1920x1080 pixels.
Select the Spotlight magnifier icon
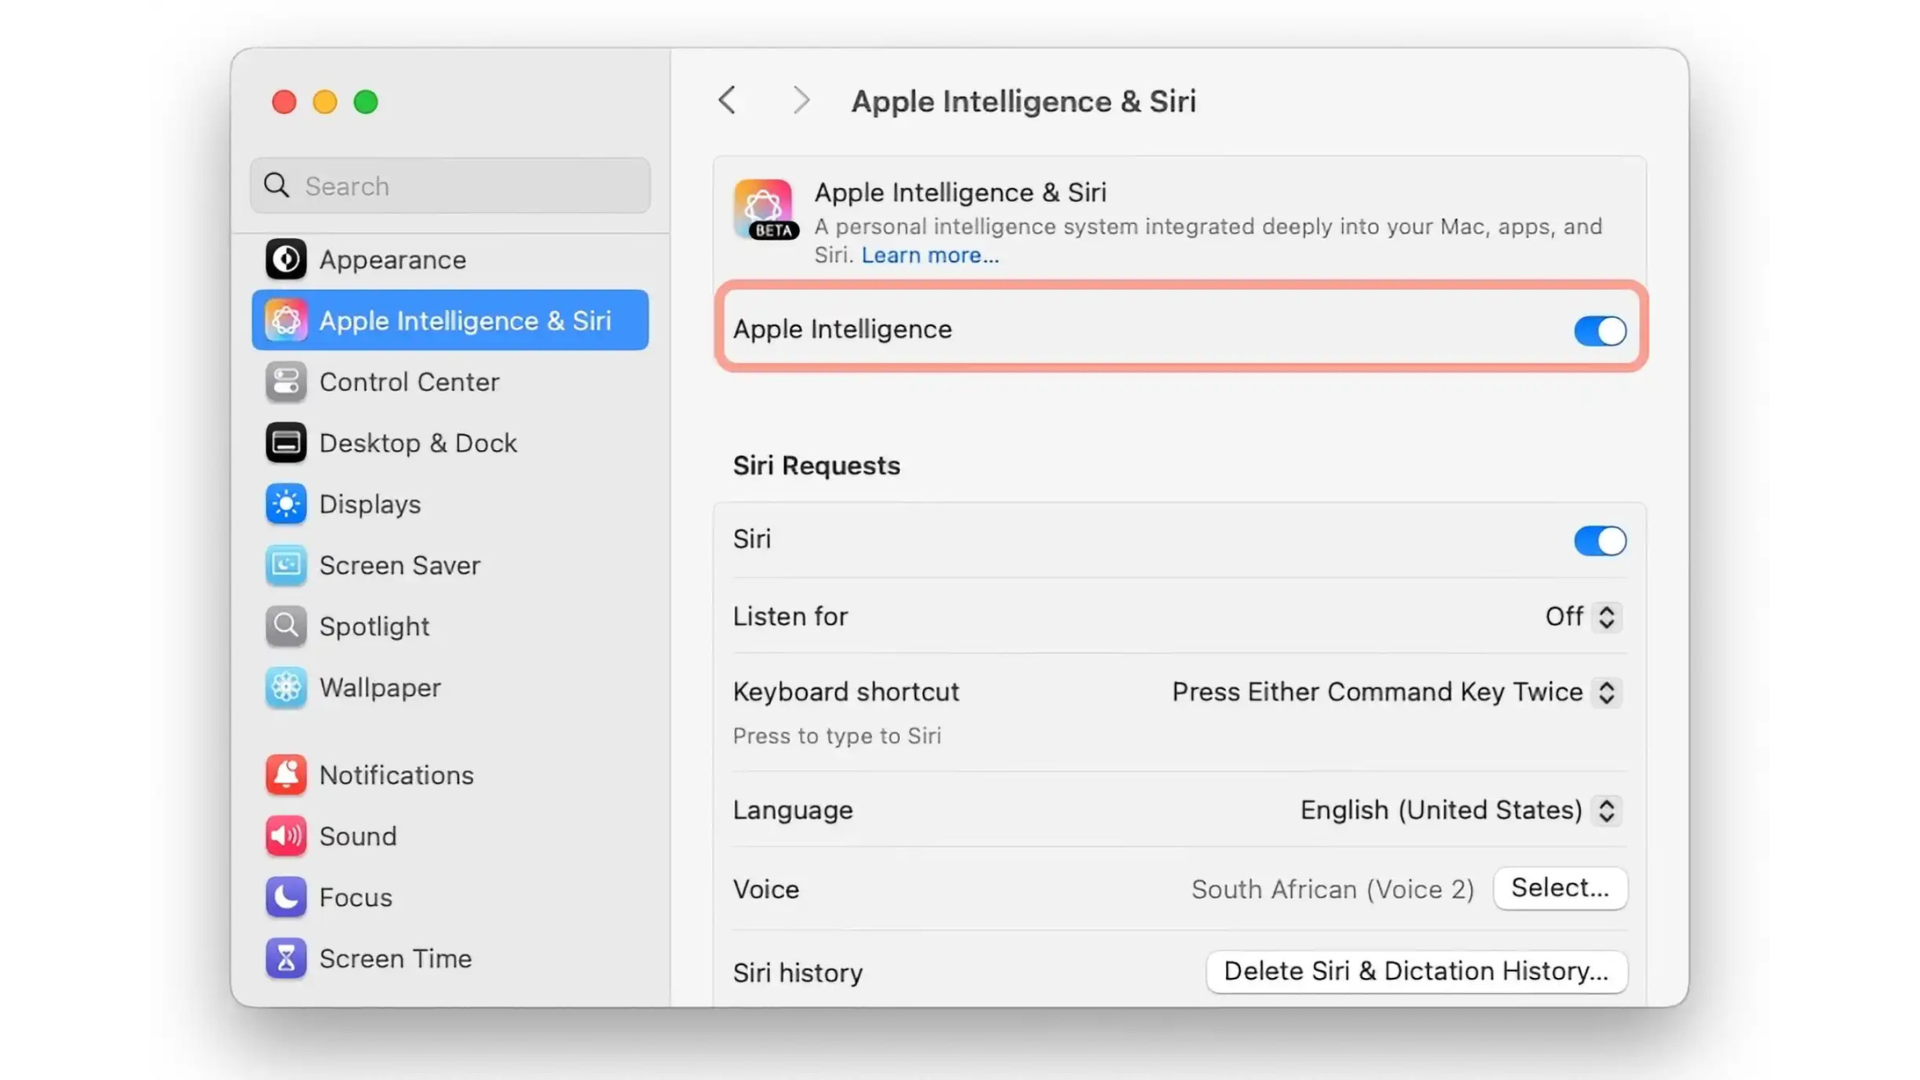[286, 626]
